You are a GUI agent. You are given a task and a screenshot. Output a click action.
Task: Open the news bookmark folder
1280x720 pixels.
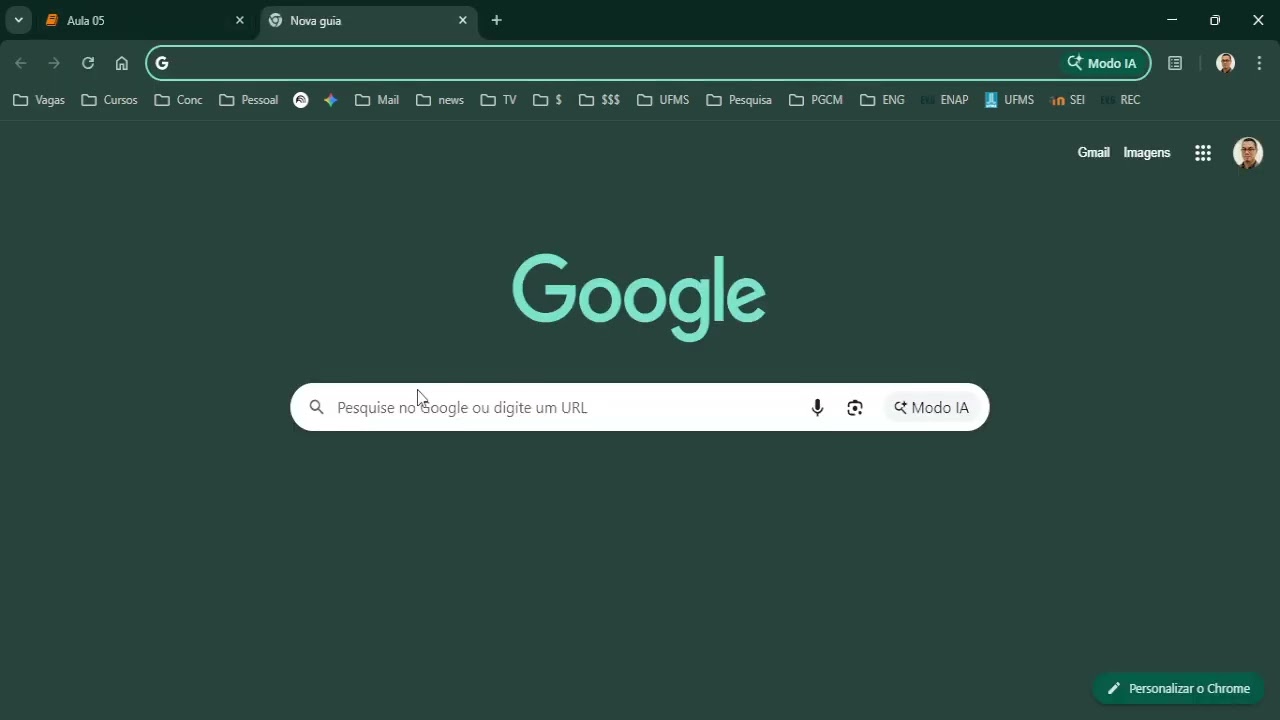pos(440,100)
